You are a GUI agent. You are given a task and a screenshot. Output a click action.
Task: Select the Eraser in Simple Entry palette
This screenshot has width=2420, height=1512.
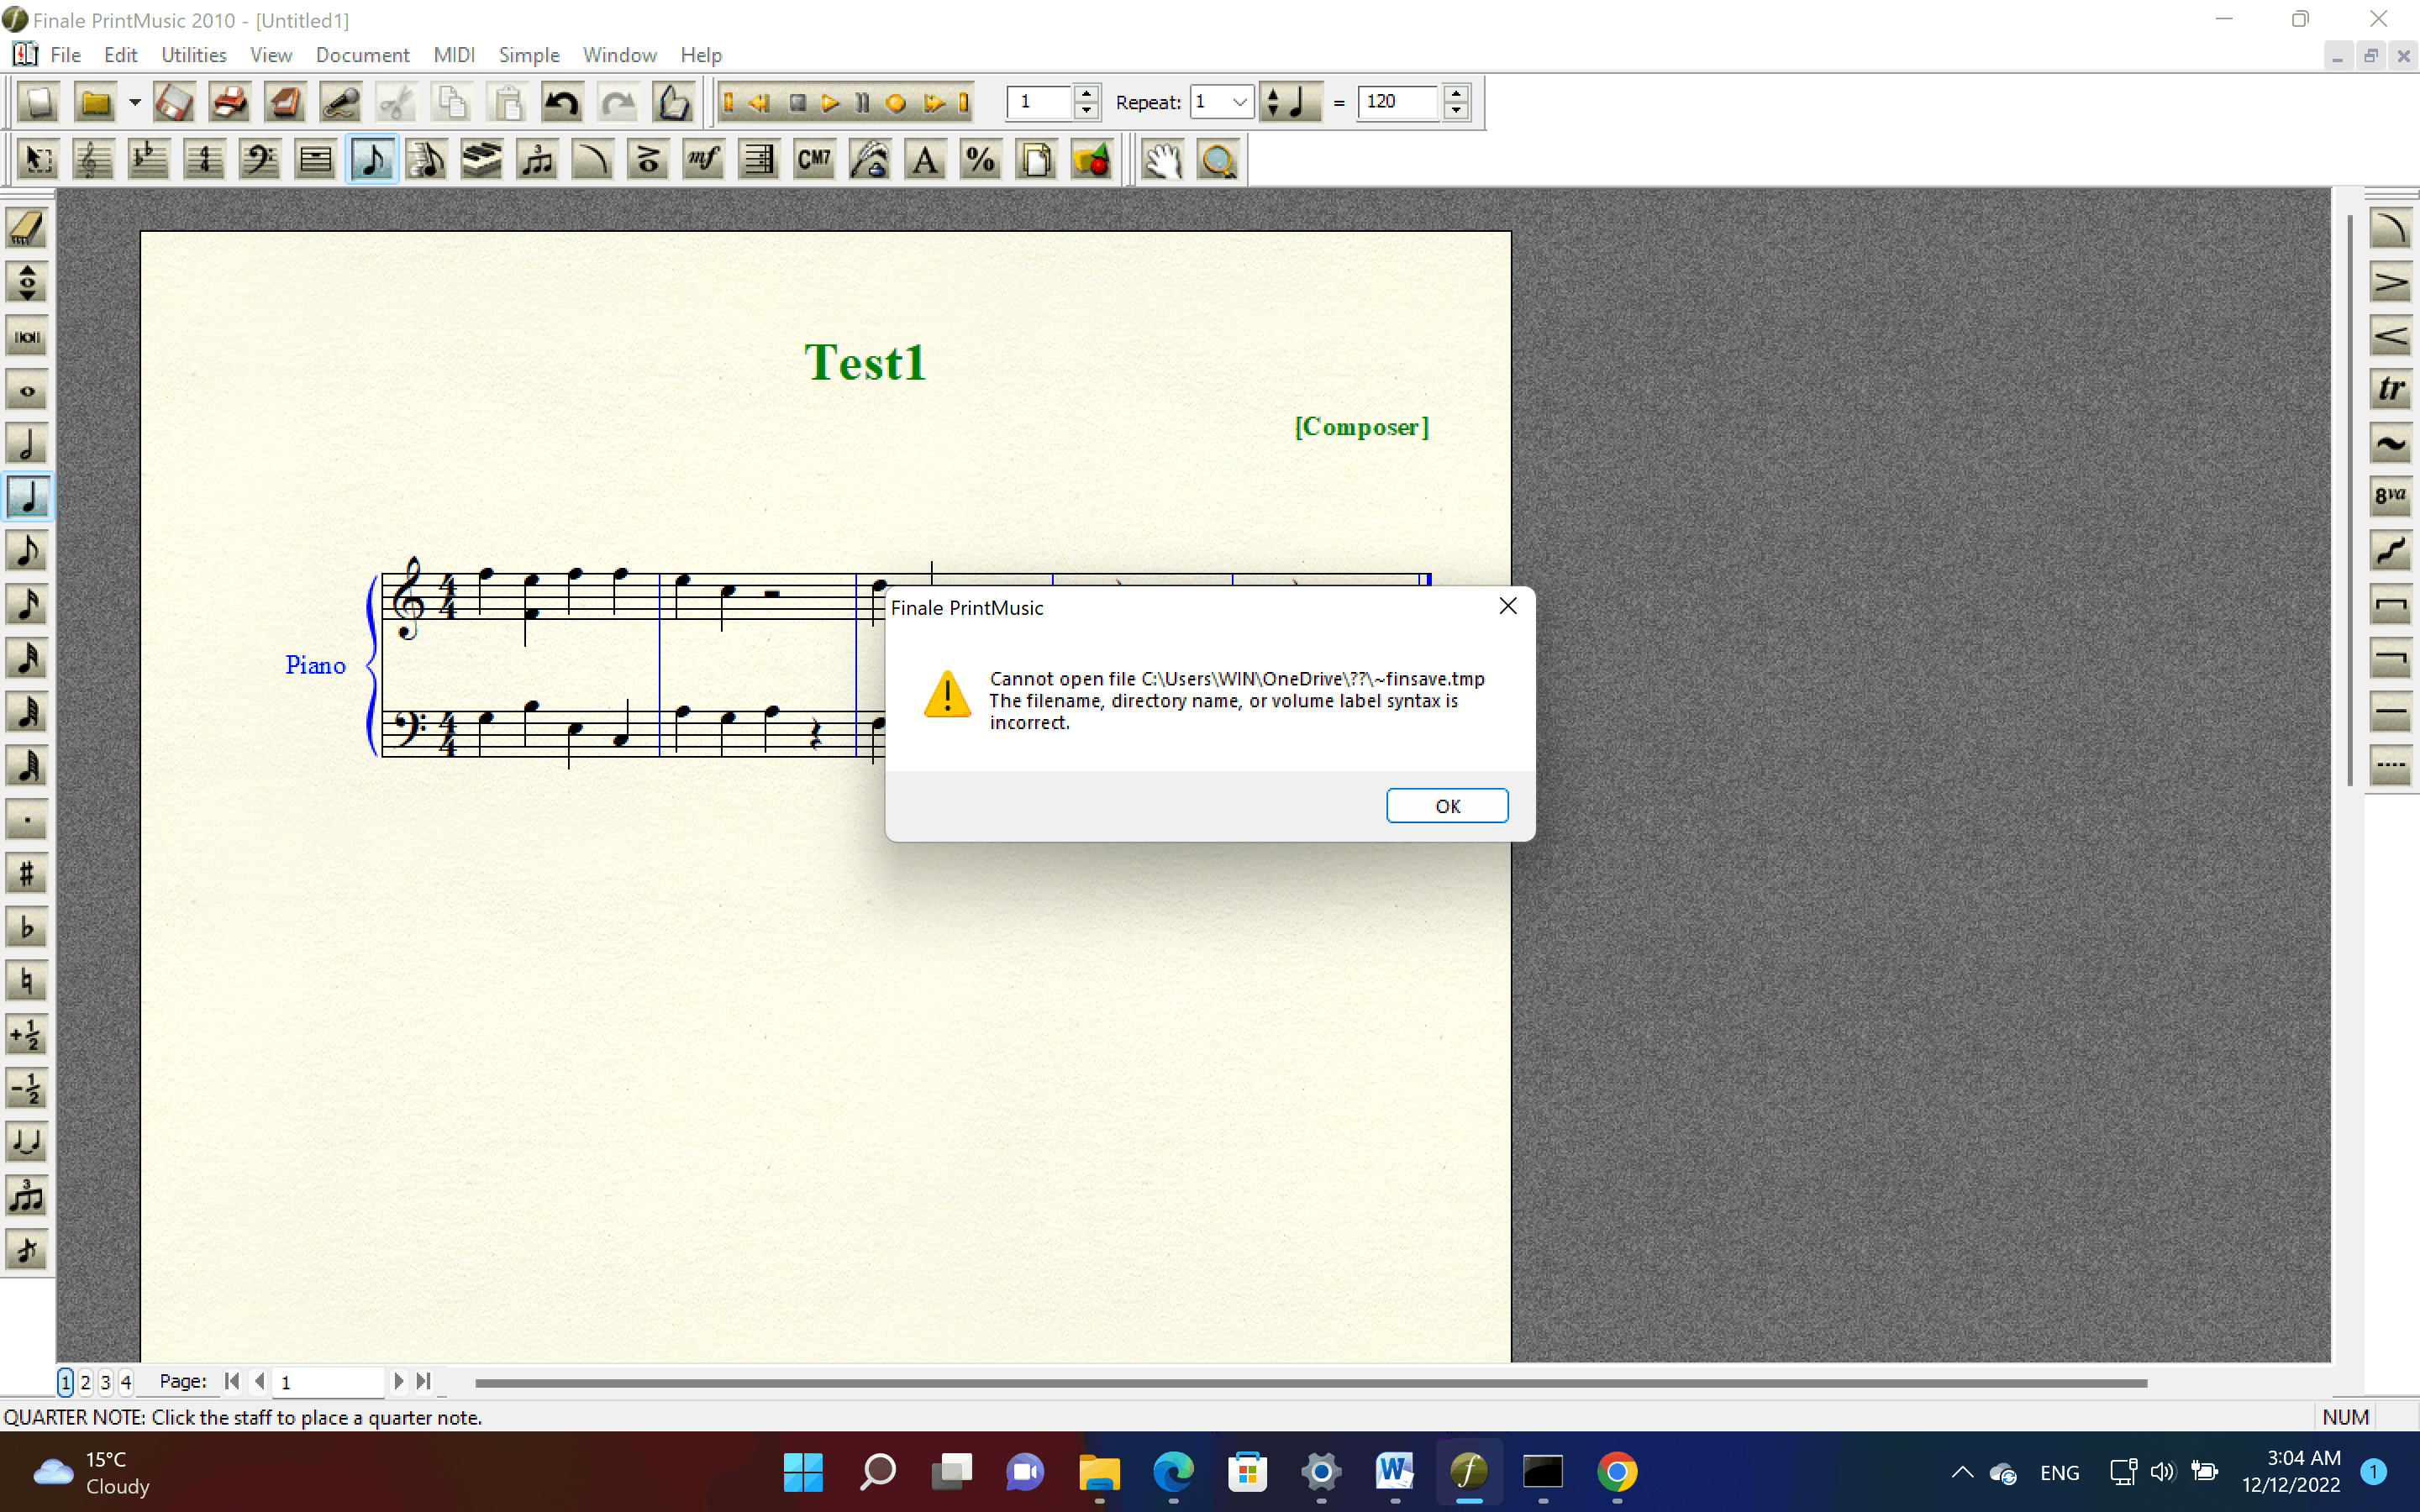[27, 229]
